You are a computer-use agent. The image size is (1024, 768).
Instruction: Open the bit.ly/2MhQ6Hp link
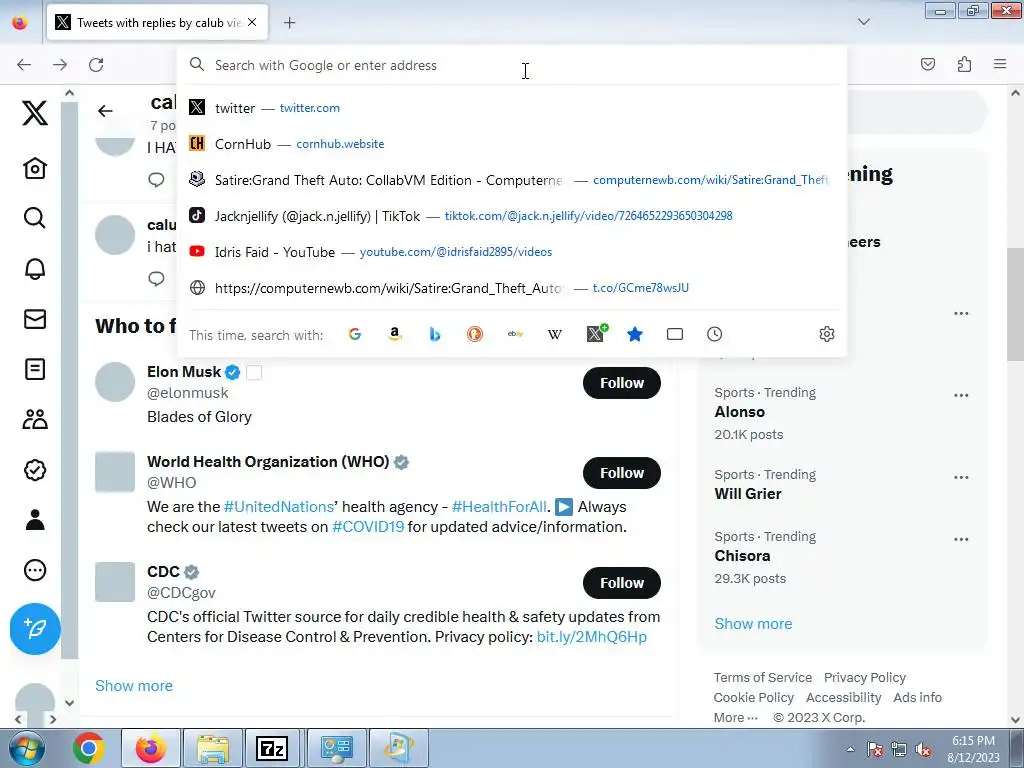click(x=592, y=637)
